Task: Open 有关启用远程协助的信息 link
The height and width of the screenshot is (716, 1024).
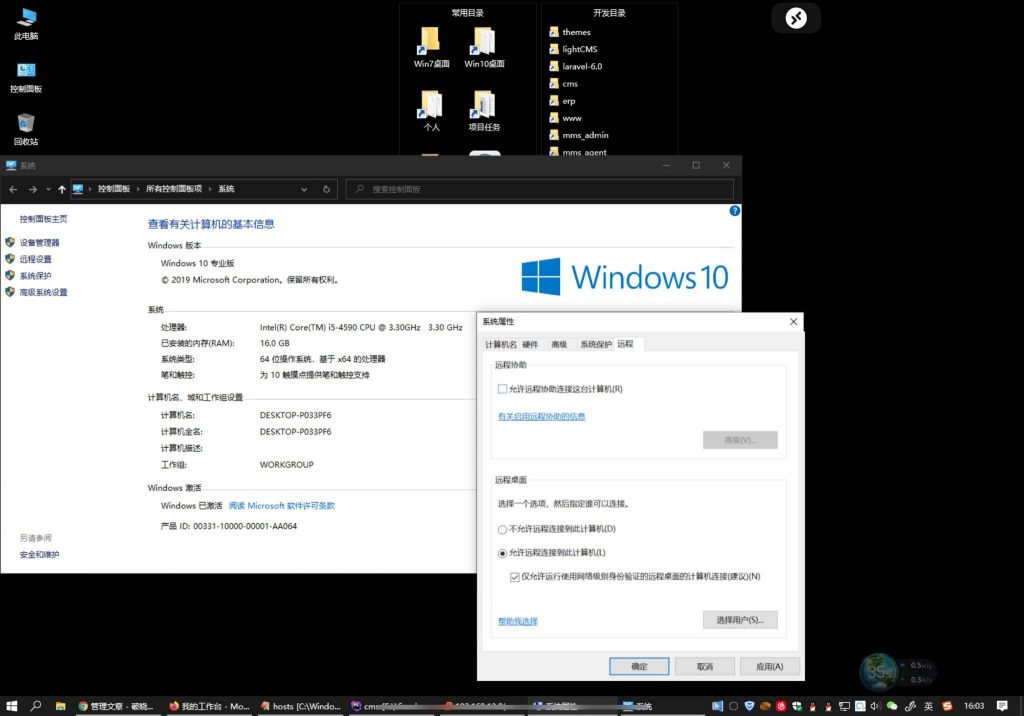Action: [541, 417]
